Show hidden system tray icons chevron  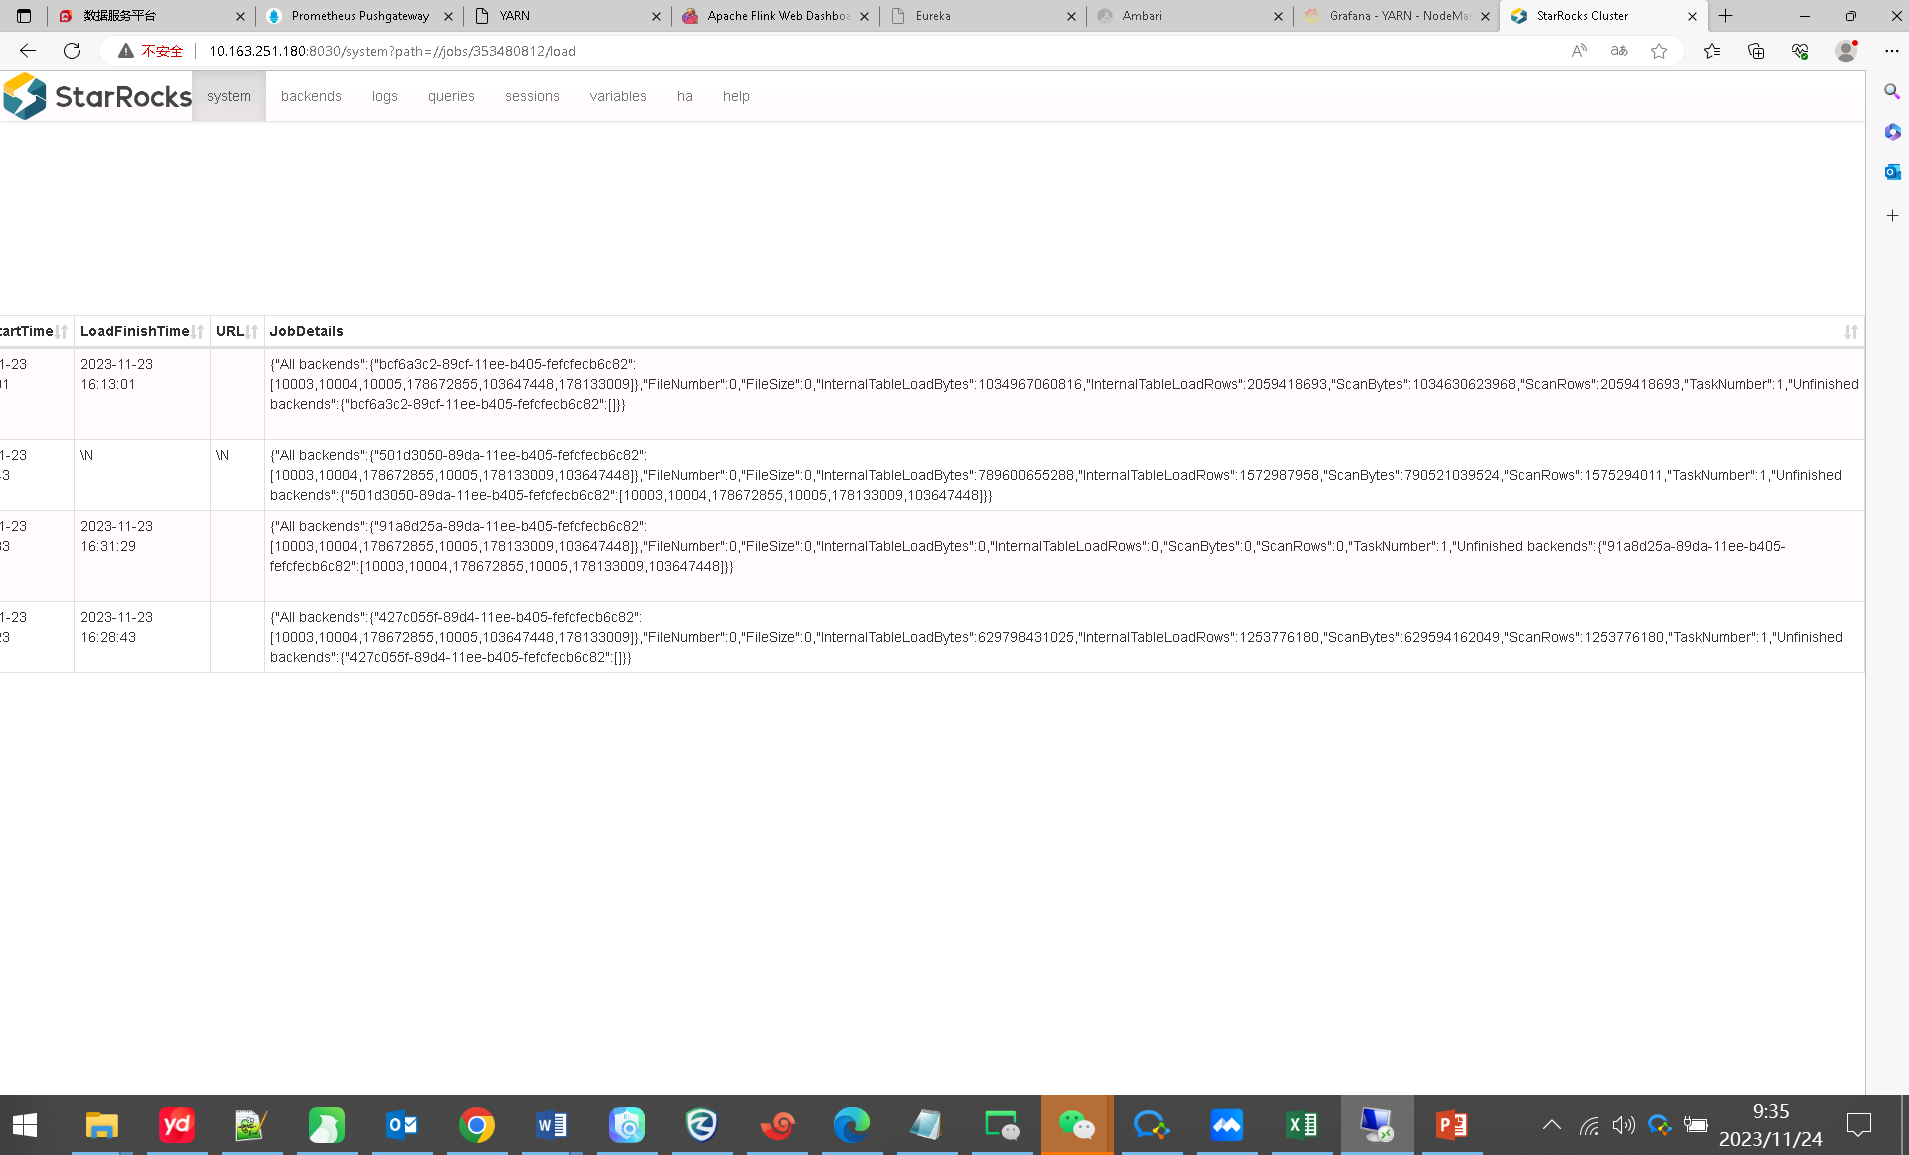coord(1552,1125)
